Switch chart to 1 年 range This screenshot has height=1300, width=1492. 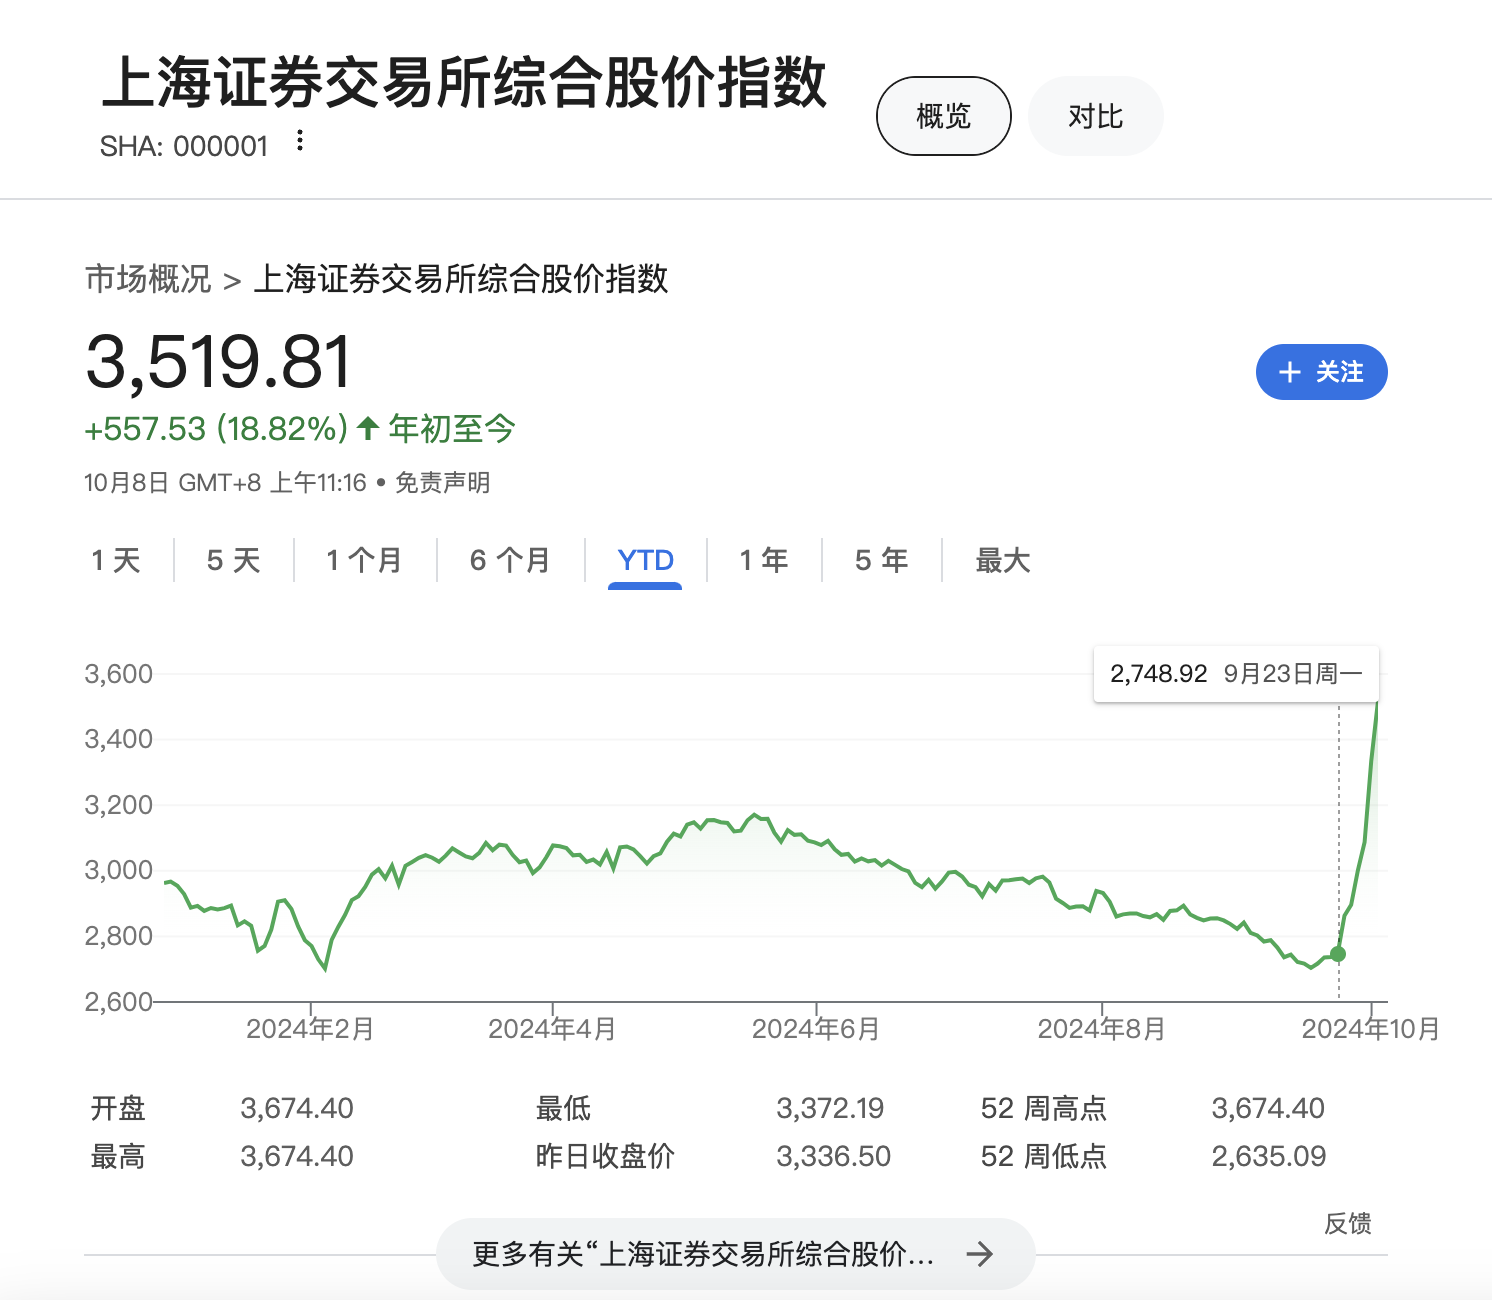[764, 560]
